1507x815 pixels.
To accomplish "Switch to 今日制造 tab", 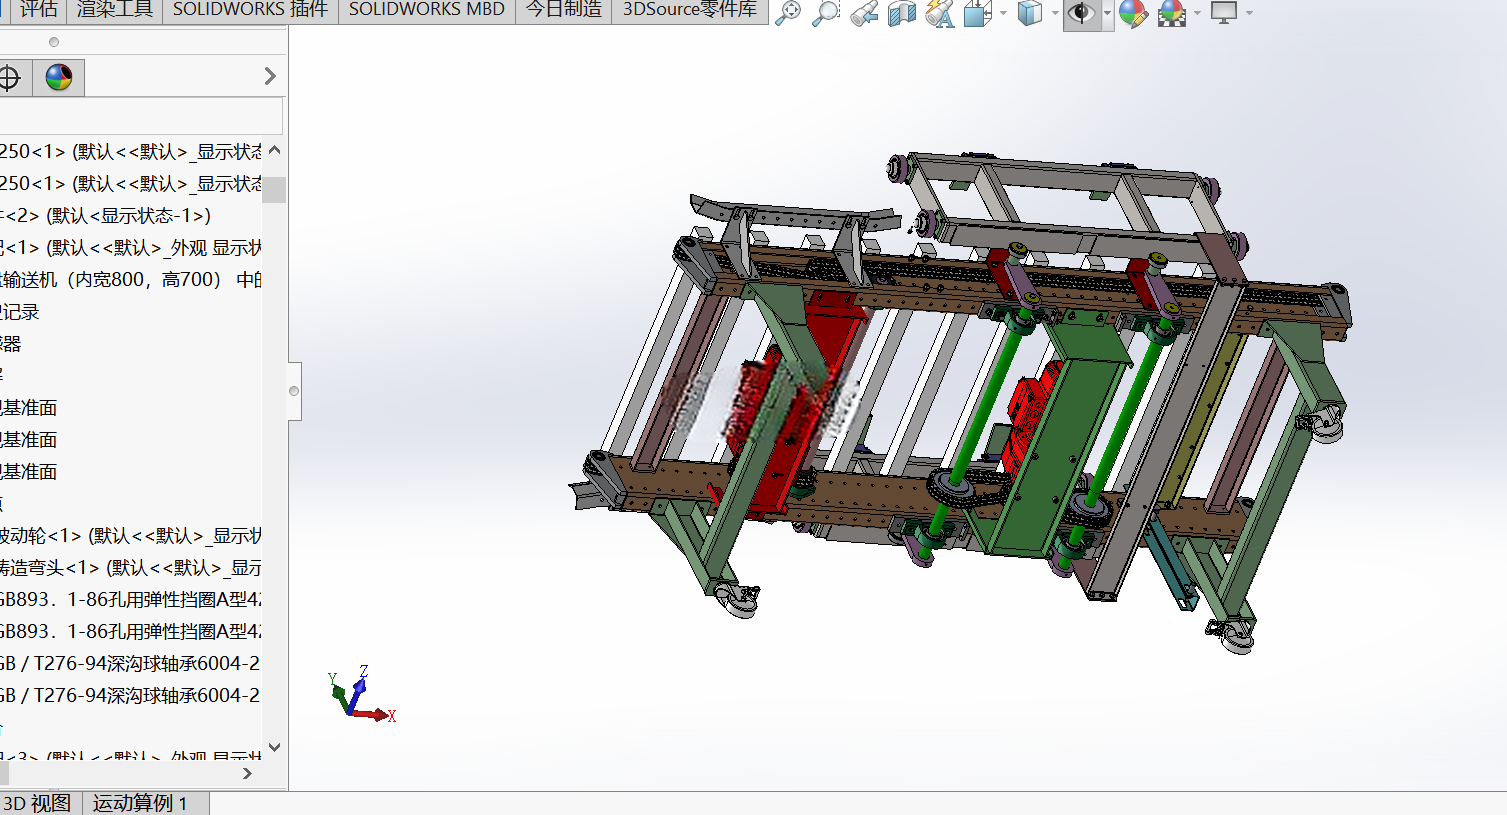I will [564, 10].
